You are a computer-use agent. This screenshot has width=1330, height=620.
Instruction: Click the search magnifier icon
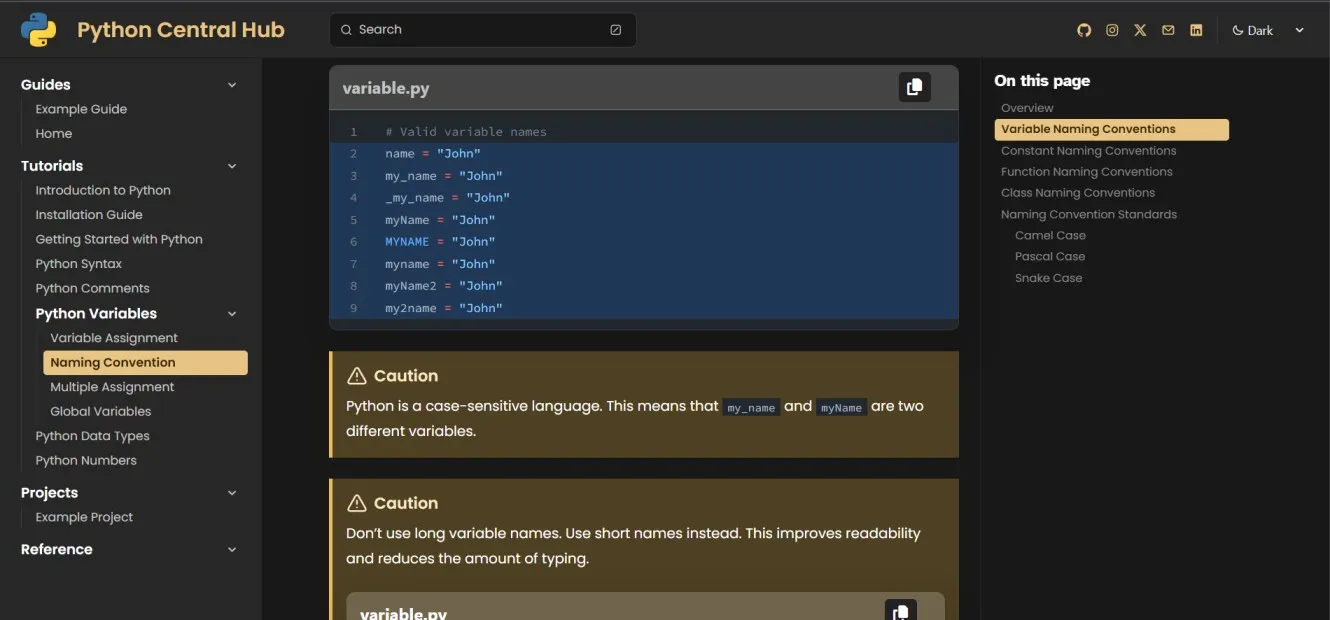click(346, 30)
